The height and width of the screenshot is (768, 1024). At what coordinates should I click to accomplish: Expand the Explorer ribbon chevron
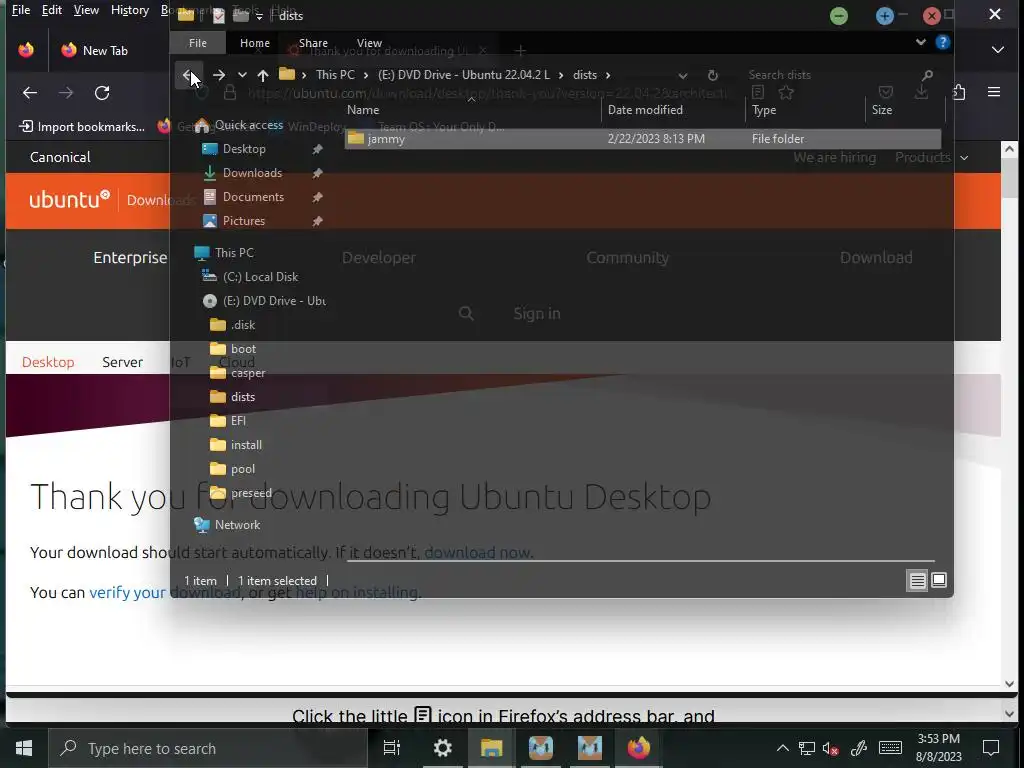[920, 42]
